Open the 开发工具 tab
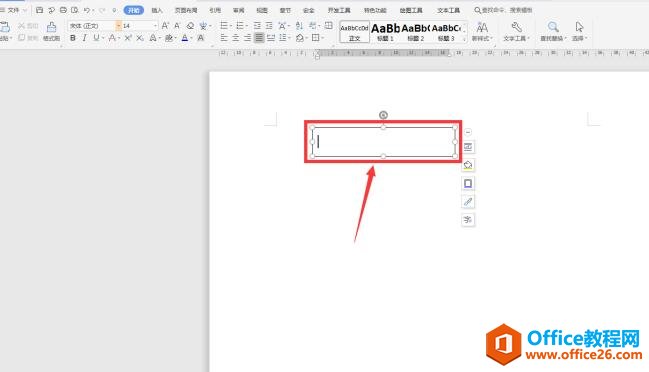Viewport: 649px width, 372px height. (339, 10)
